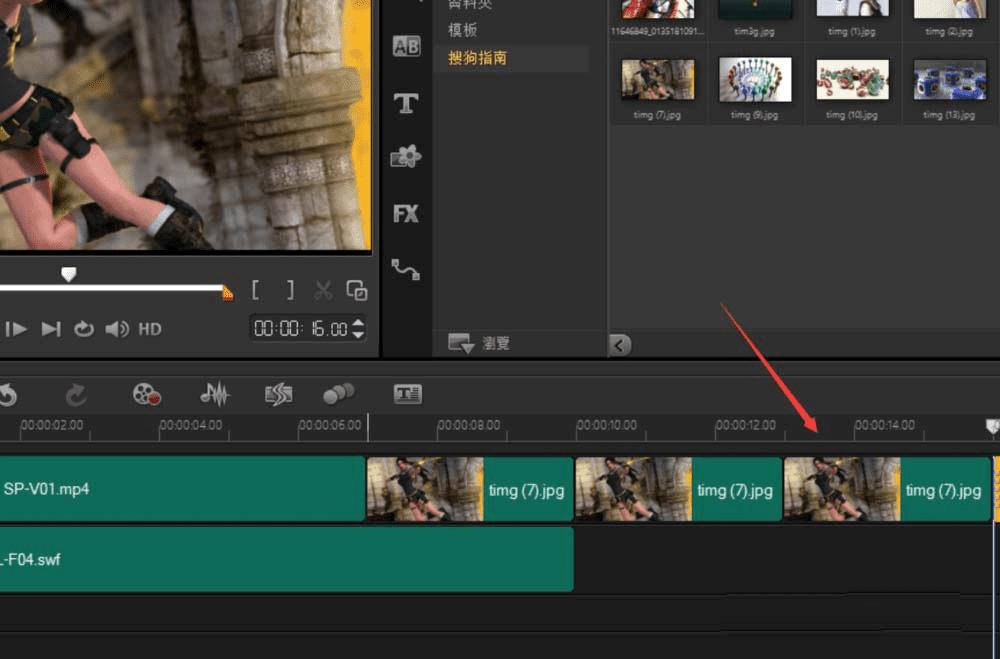Mute the preview volume speaker icon
The height and width of the screenshot is (659, 1000).
click(x=117, y=329)
